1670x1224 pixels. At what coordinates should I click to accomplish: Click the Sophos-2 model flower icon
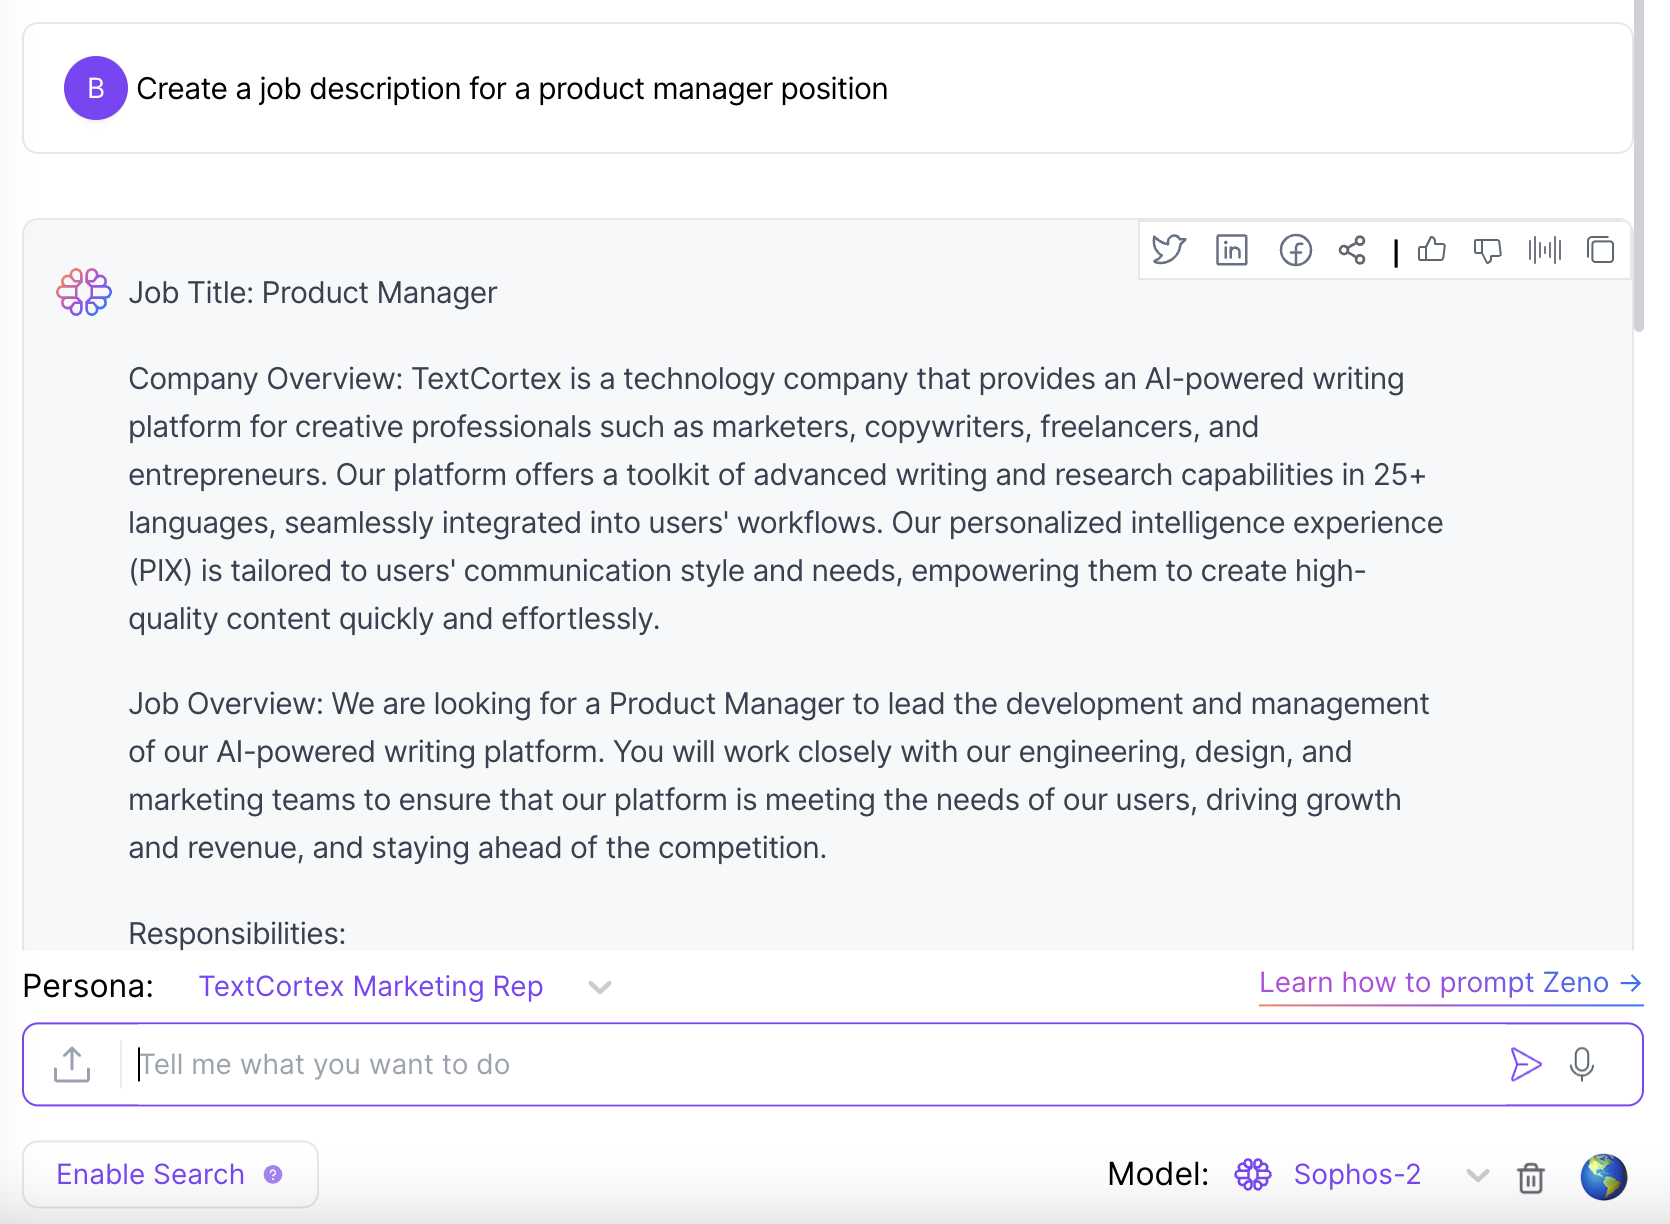tap(1252, 1174)
